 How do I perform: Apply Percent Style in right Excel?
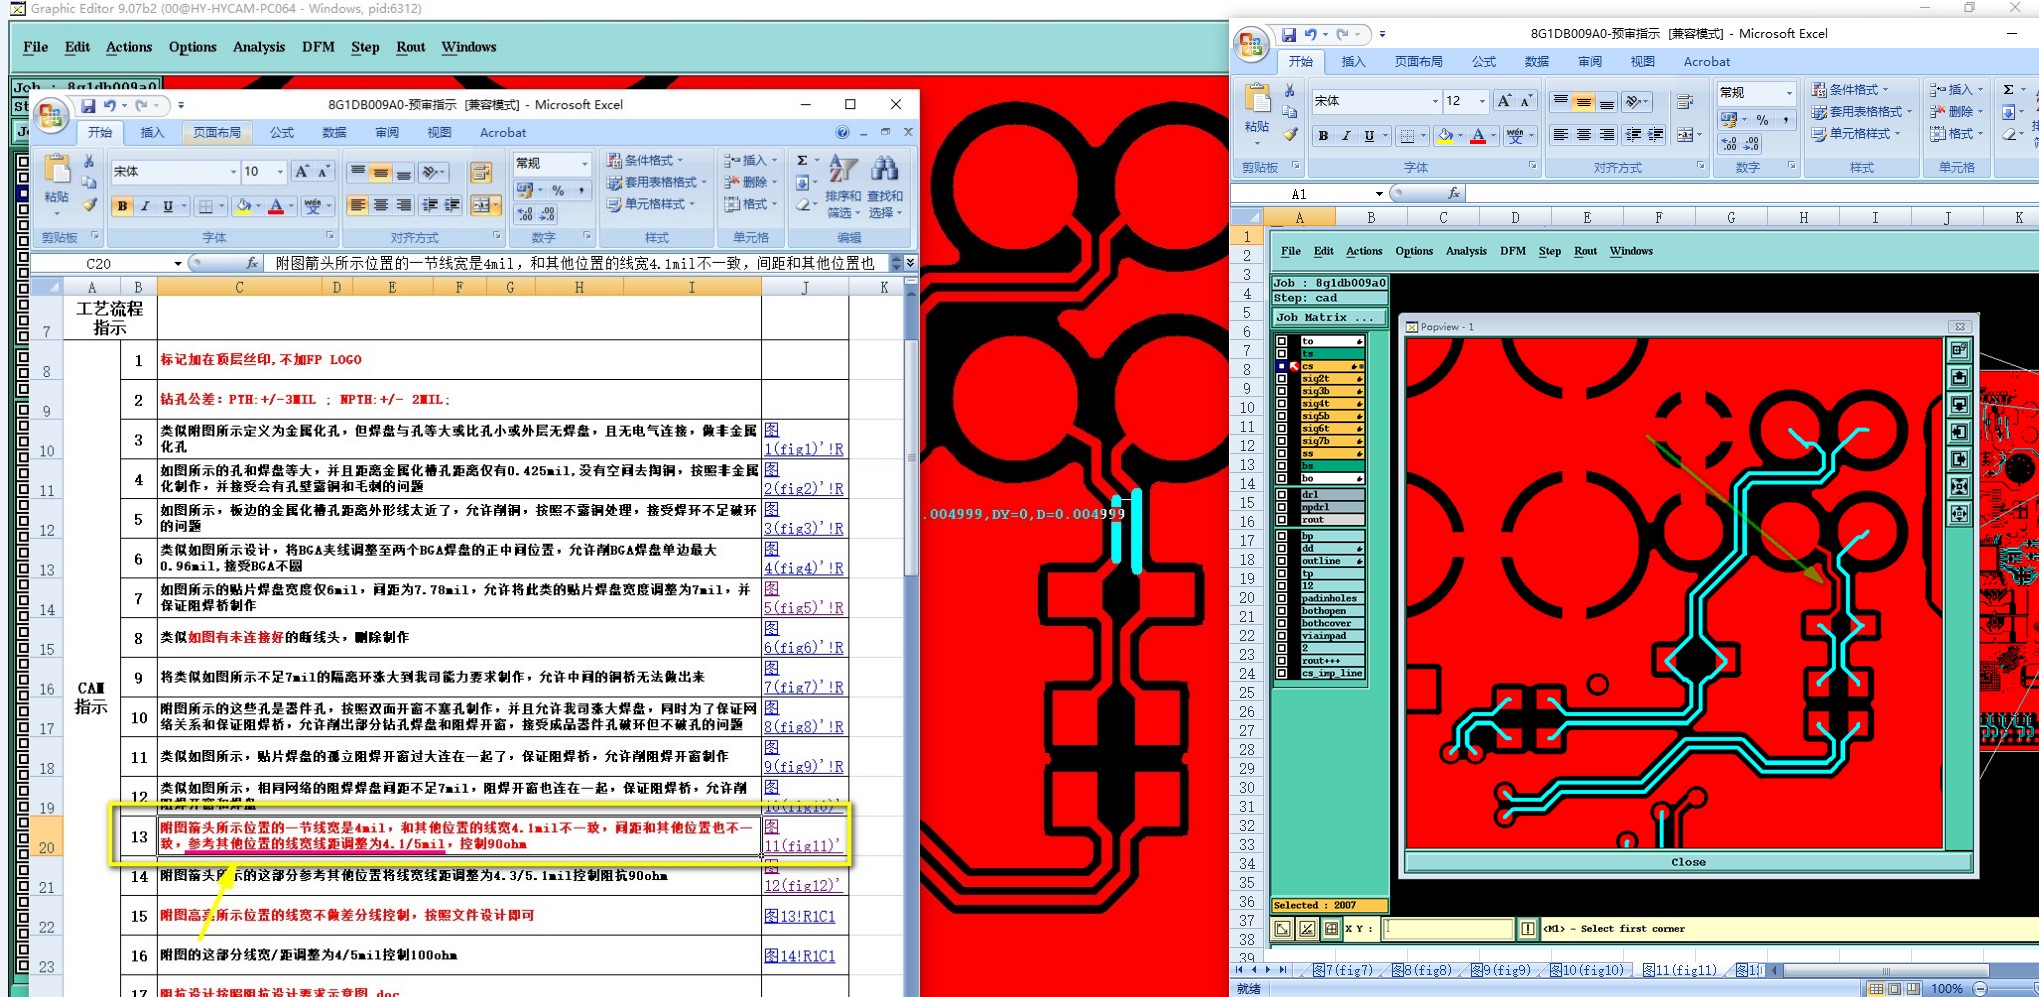click(x=1762, y=120)
